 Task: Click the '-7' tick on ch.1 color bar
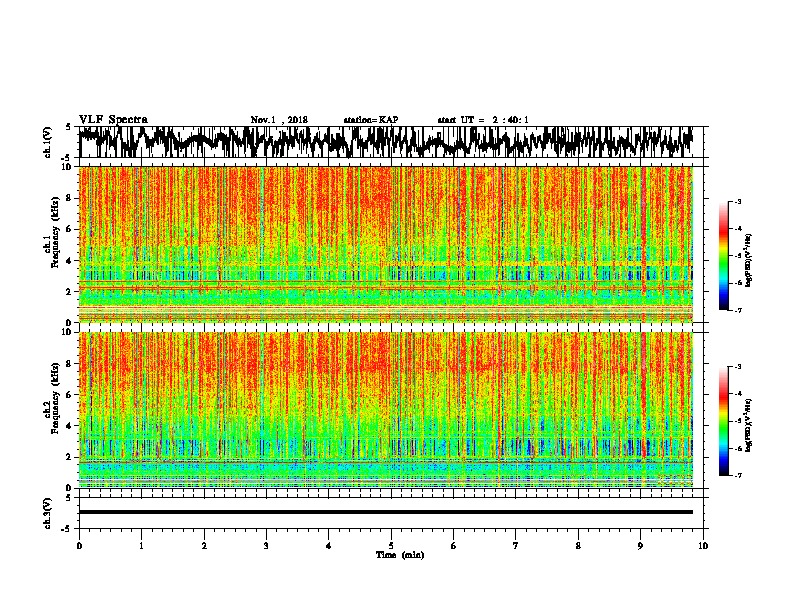[x=738, y=310]
